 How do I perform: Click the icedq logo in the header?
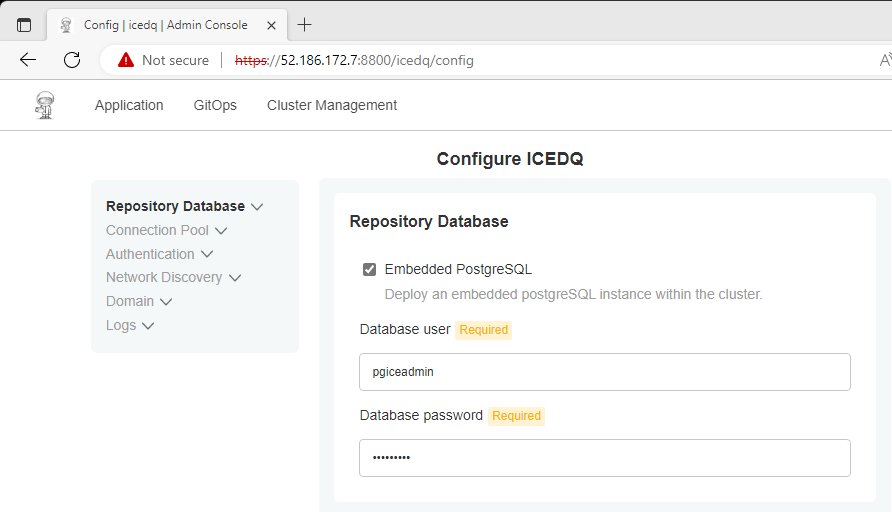pyautogui.click(x=44, y=105)
